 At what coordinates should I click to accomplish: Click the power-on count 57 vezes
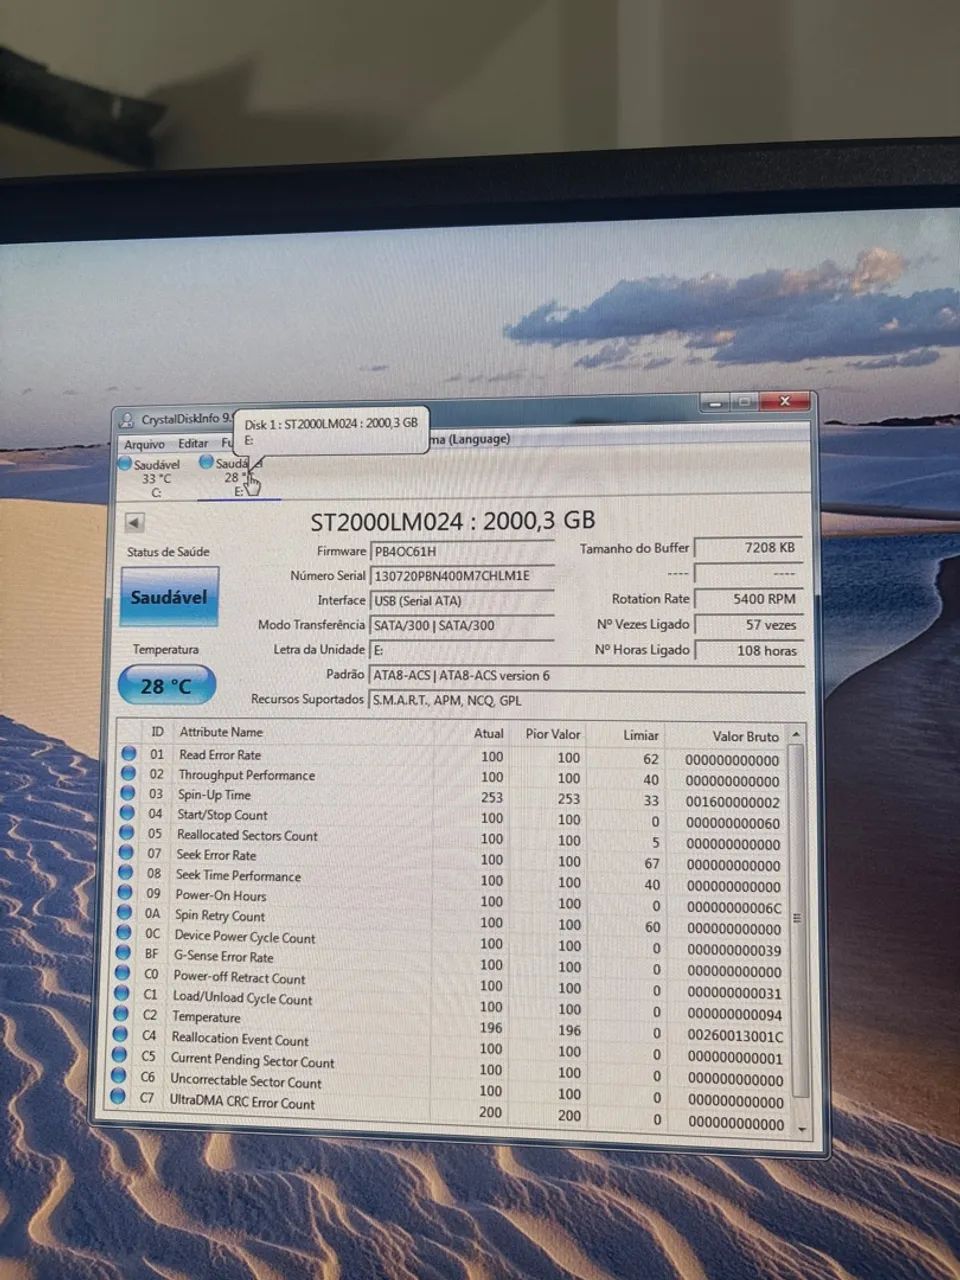(748, 625)
